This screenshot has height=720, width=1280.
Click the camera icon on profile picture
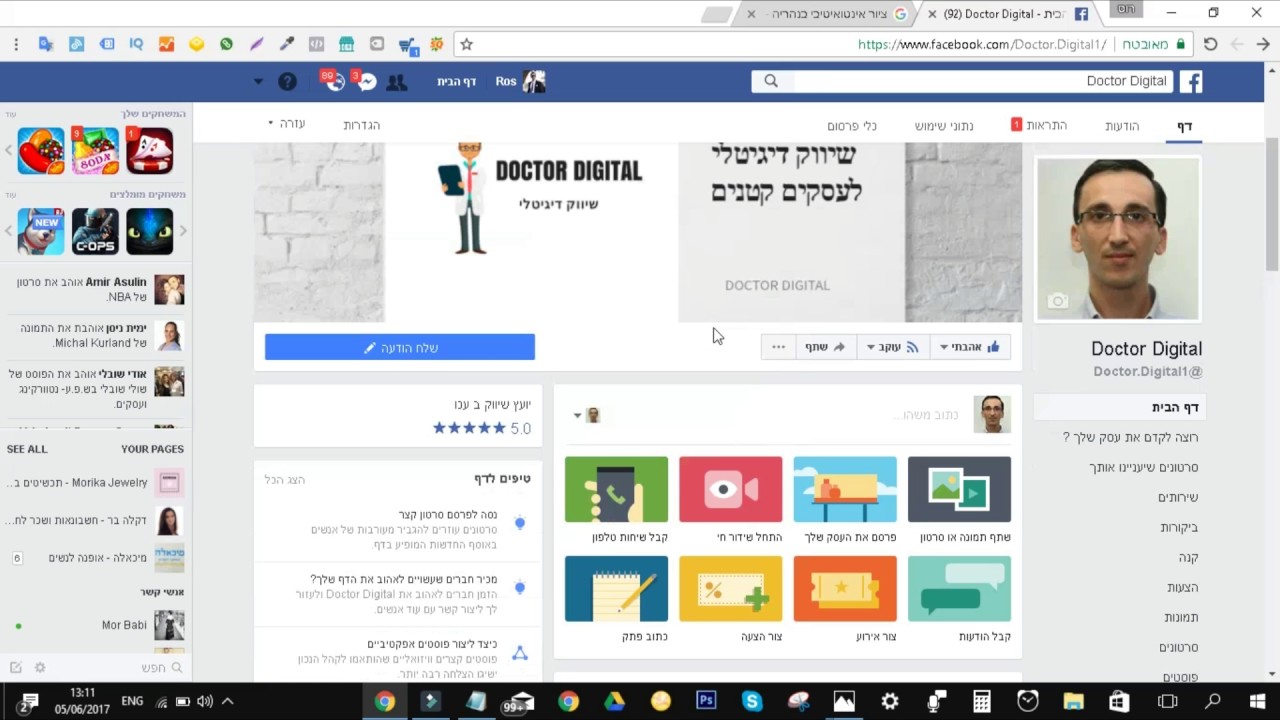point(1058,301)
